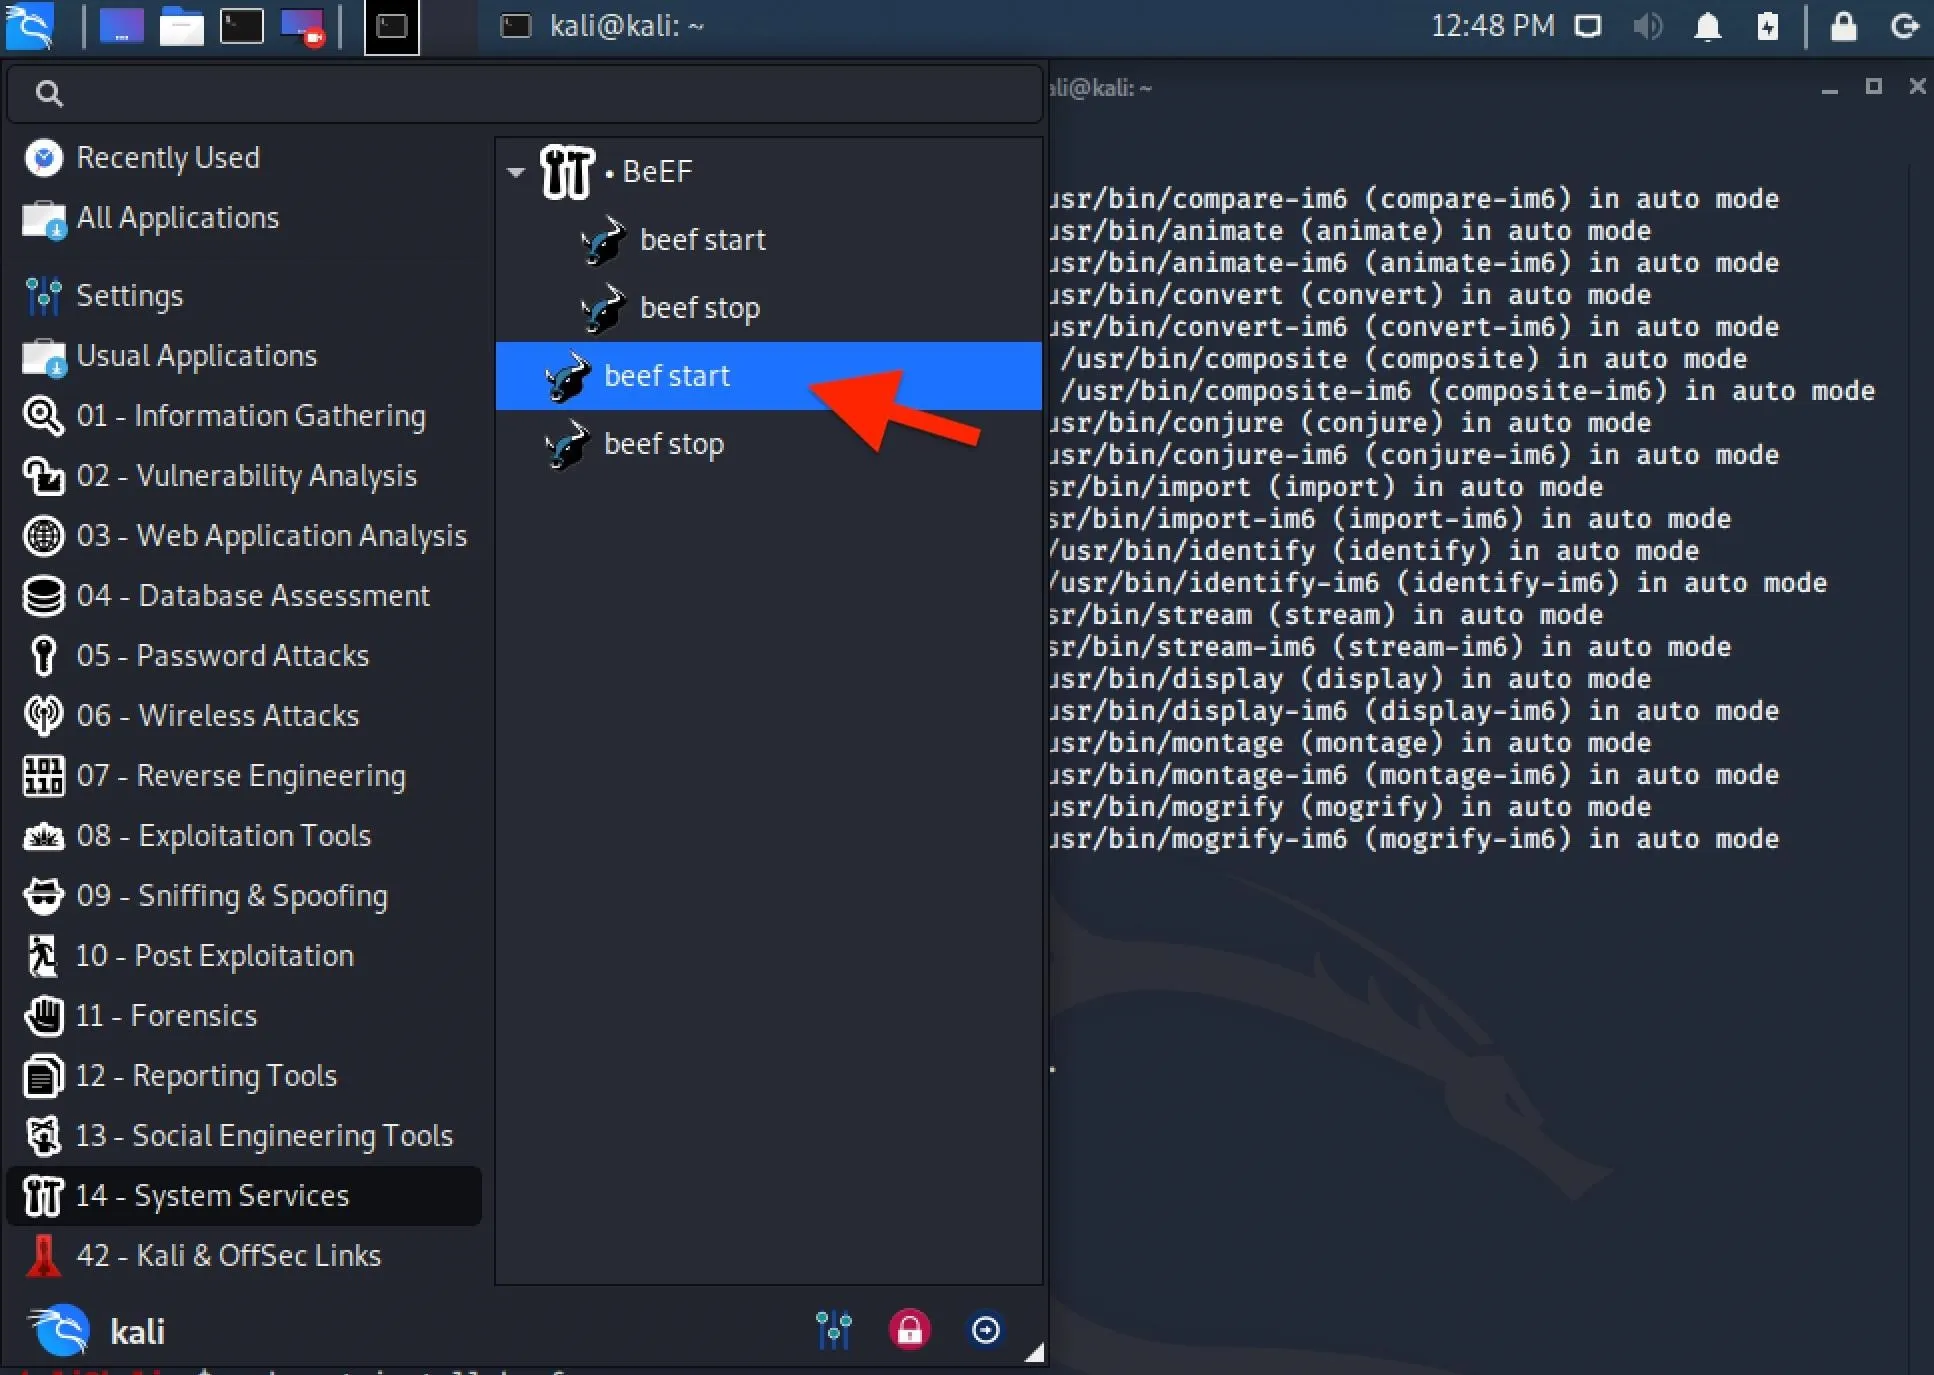Click the red lock screen button in menu footer

[910, 1330]
